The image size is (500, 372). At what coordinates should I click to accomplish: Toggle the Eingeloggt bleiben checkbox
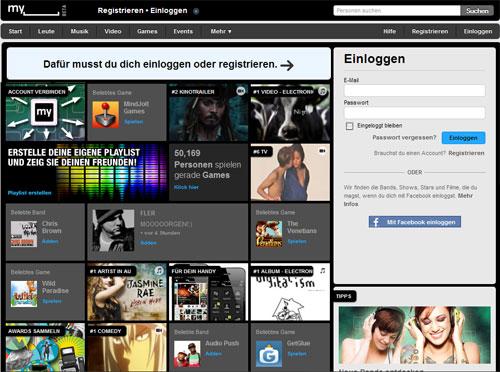coord(349,126)
